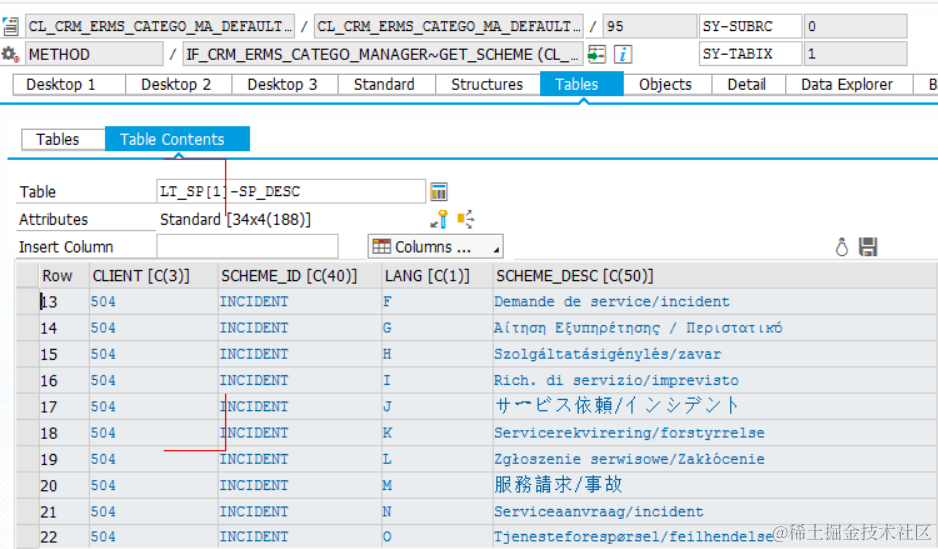Click the second CL_CRM_ERMS_CATEGO_MA_DEFAULT include field
Image resolution: width=938 pixels, height=549 pixels.
click(x=449, y=26)
